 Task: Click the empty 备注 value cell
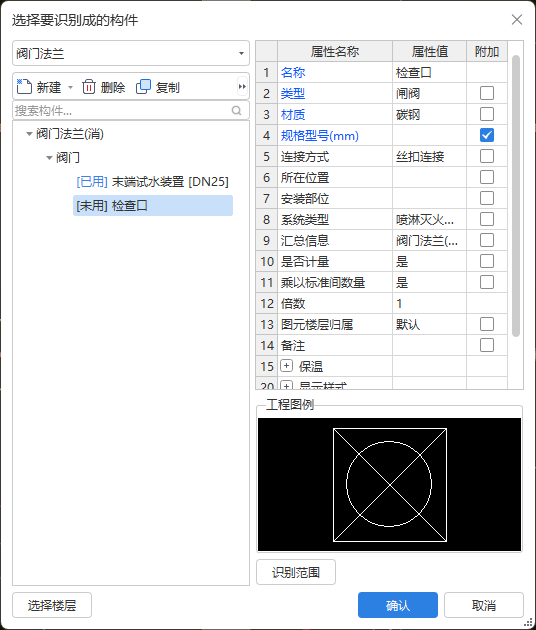tap(429, 345)
